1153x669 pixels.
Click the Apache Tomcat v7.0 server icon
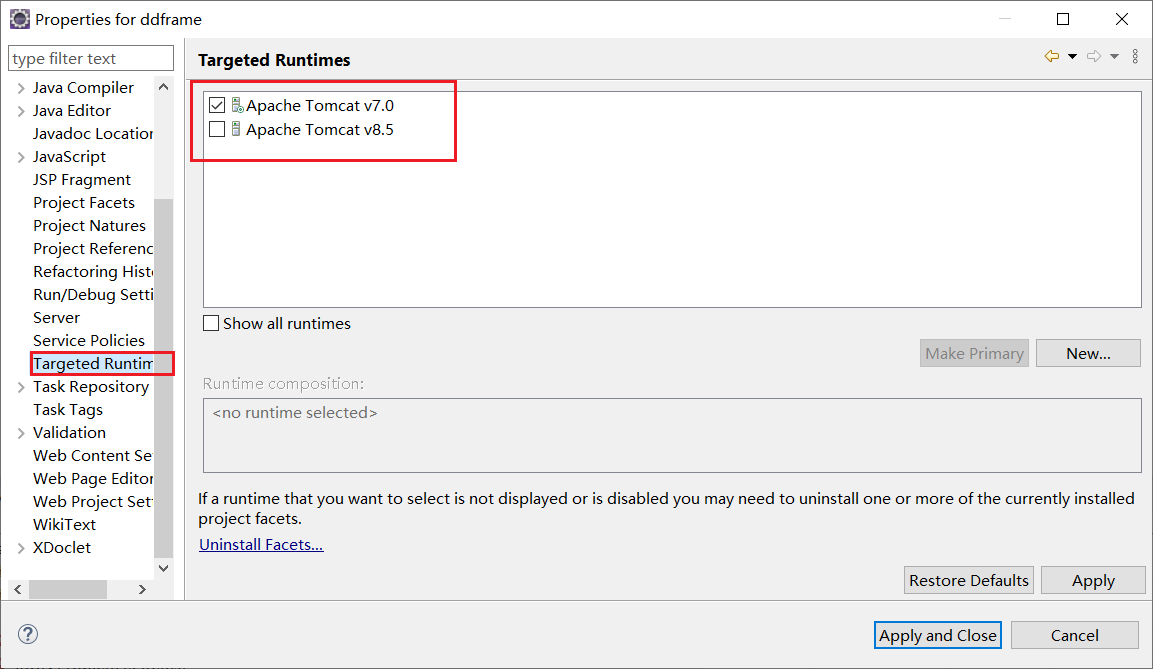click(237, 105)
